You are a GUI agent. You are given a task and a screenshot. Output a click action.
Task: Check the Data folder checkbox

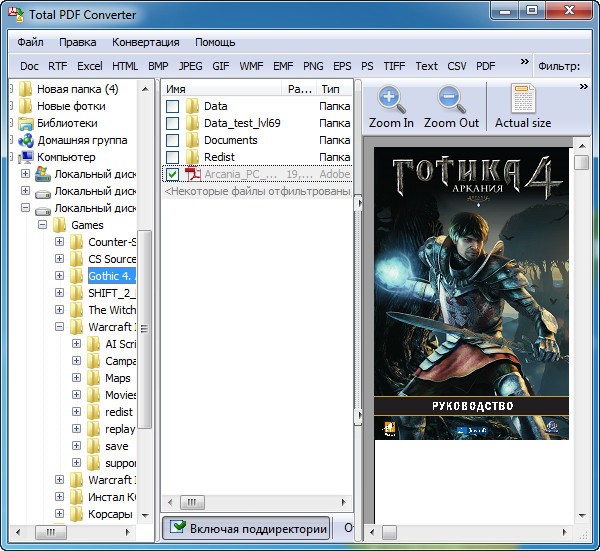pos(173,106)
